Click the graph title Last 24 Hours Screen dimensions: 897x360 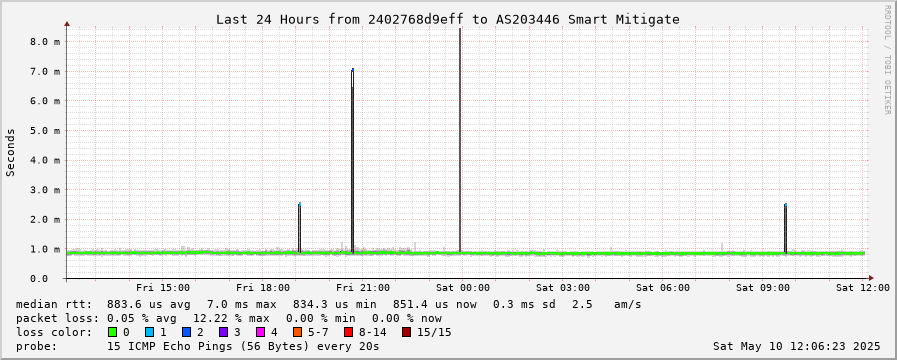point(447,19)
